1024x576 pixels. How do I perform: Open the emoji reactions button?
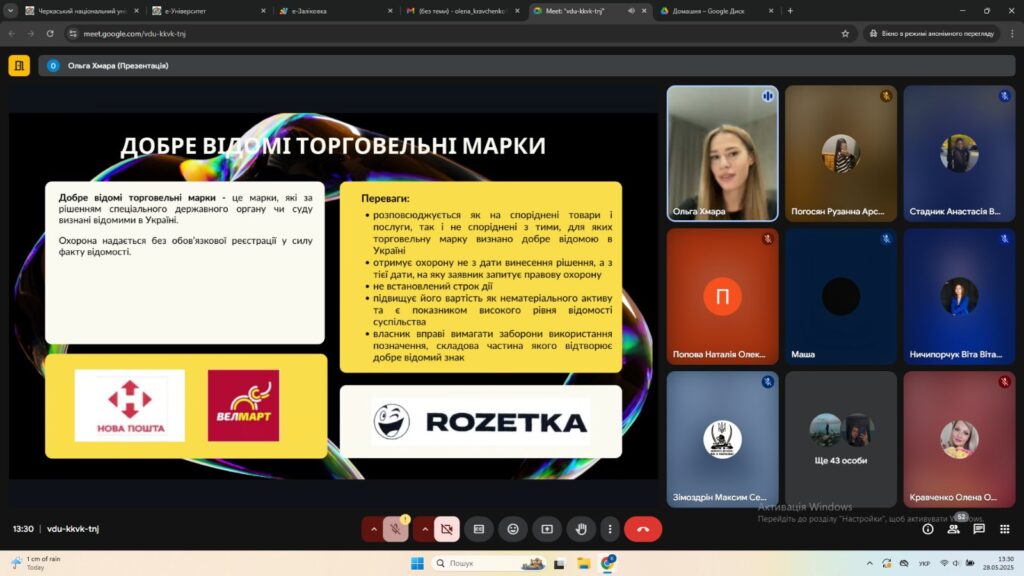point(513,529)
